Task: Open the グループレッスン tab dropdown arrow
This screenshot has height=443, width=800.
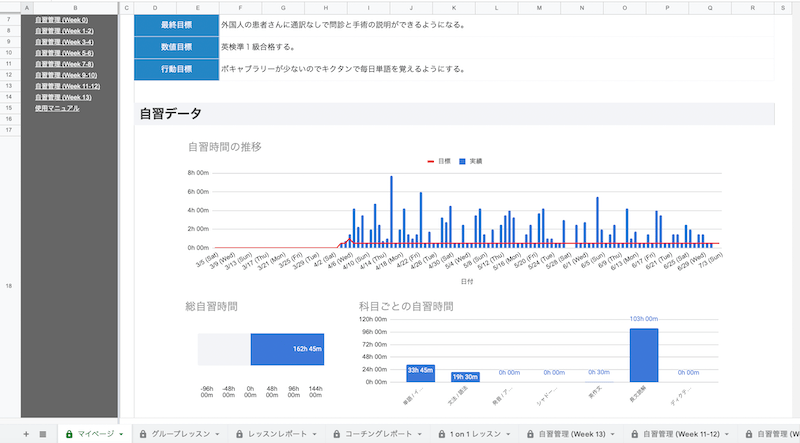Action: click(219, 434)
